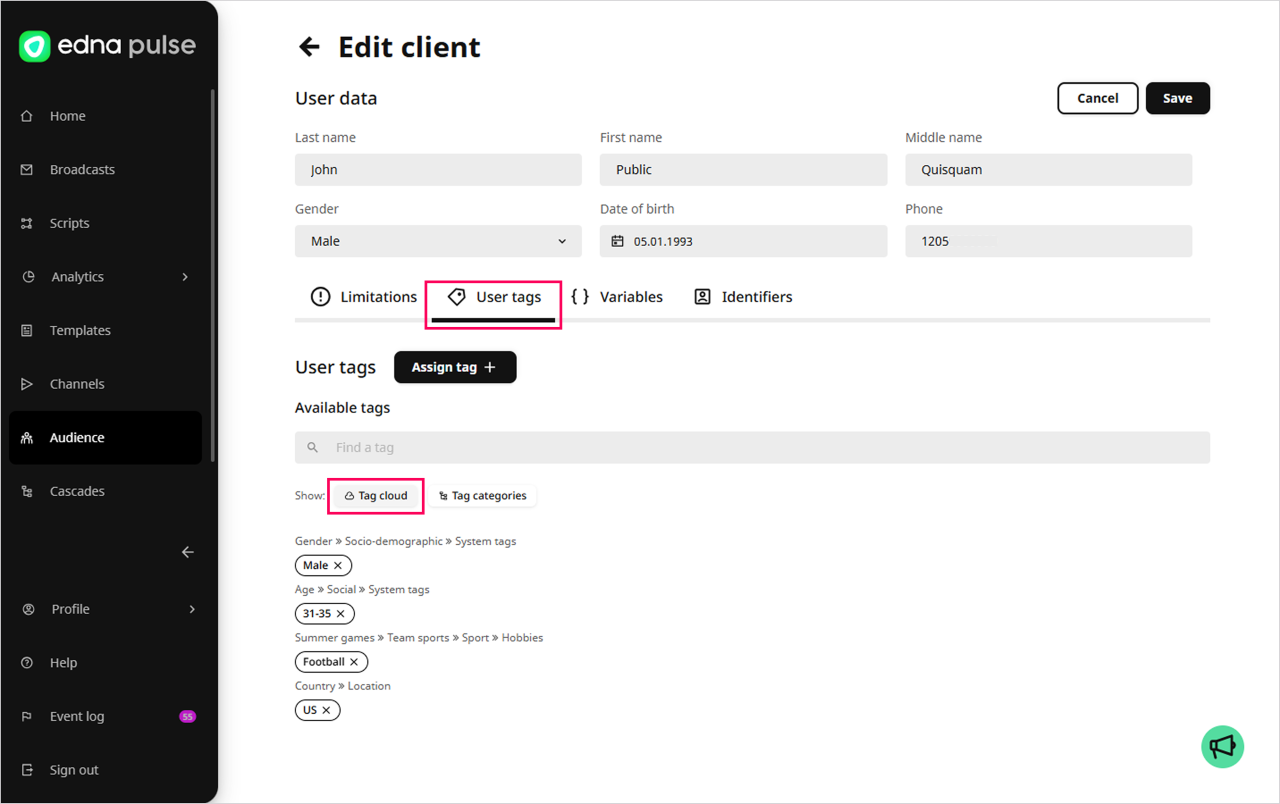Screen dimensions: 1280x804
Task: Expand the Analytics sidebar submenu
Action: (x=185, y=277)
